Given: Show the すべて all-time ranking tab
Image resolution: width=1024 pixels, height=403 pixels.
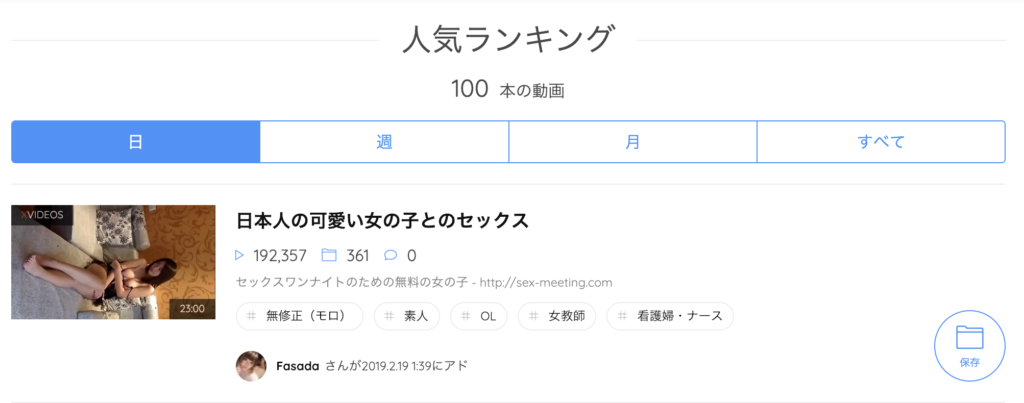Looking at the screenshot, I should (x=881, y=142).
